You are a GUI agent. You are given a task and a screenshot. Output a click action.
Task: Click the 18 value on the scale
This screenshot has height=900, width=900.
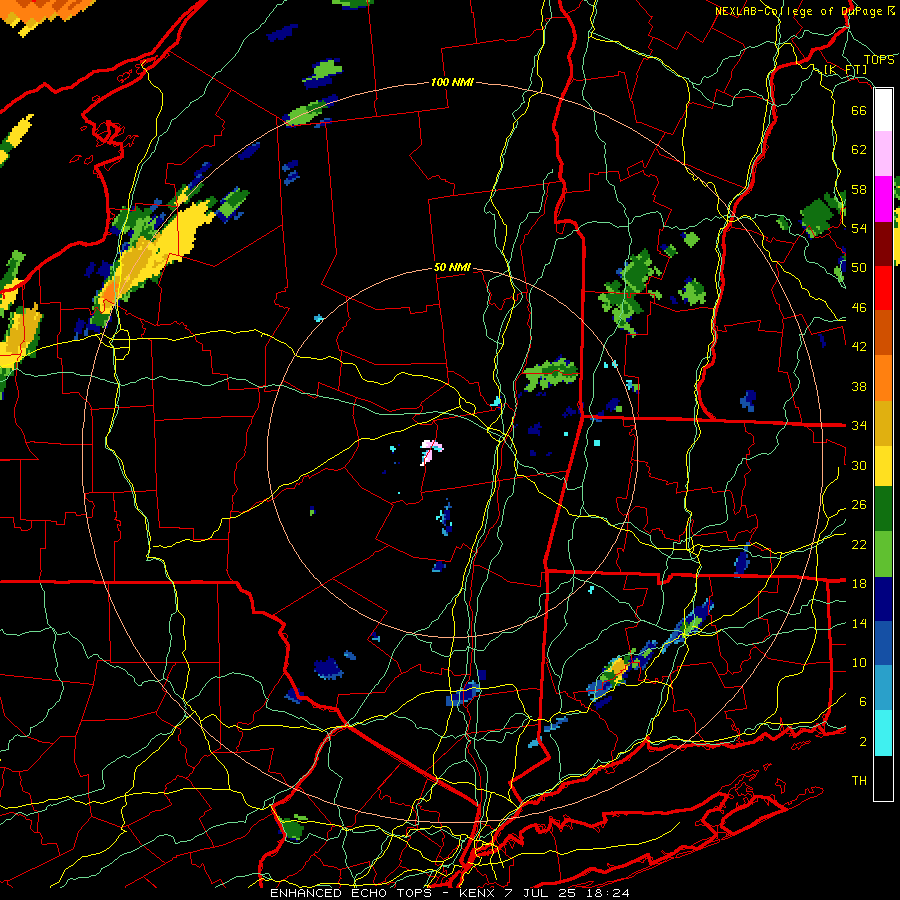pyautogui.click(x=859, y=584)
